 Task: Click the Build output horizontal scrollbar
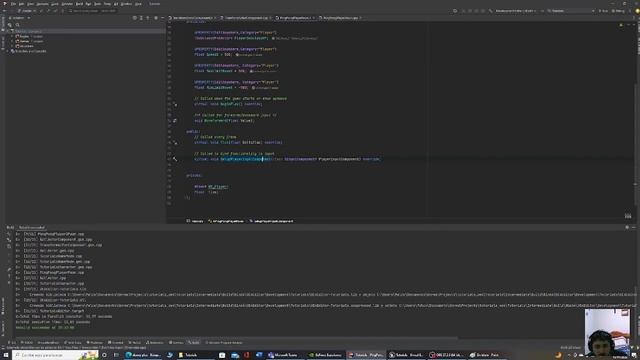point(237,338)
